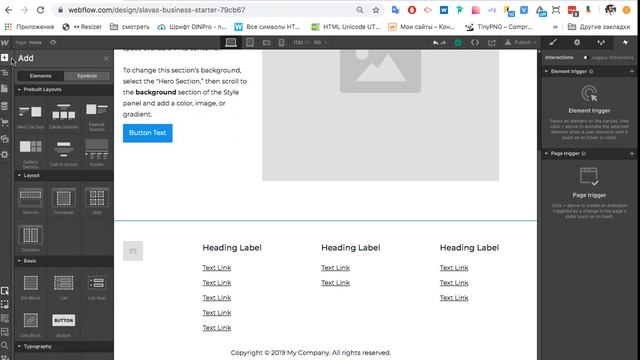Viewport: 640px width, 360px height.
Task: Open the Add elements panel icon
Action: 4,58
